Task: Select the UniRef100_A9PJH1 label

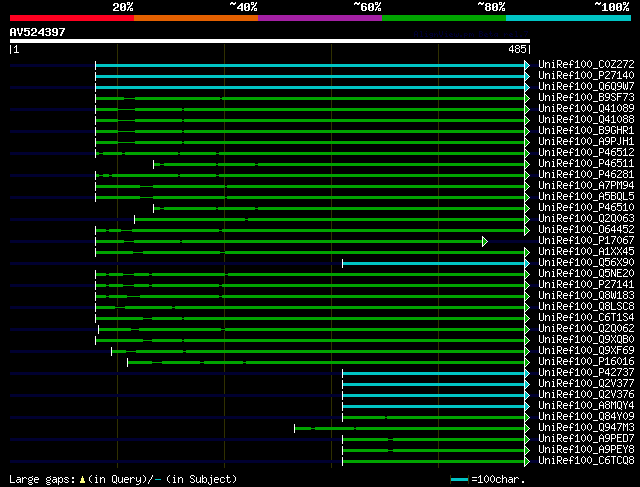Action: [x=586, y=141]
